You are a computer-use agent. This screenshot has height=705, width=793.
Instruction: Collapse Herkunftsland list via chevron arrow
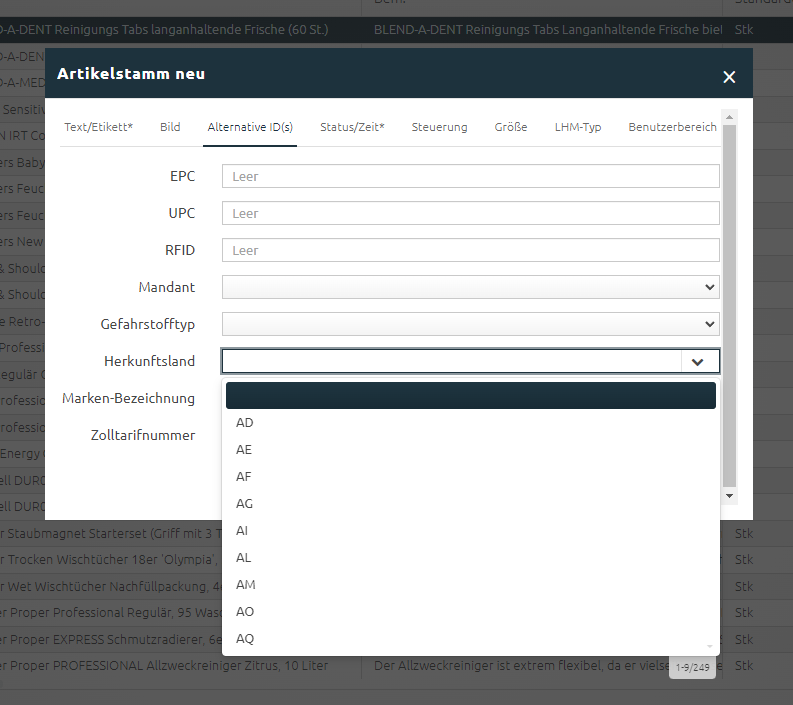coord(697,362)
